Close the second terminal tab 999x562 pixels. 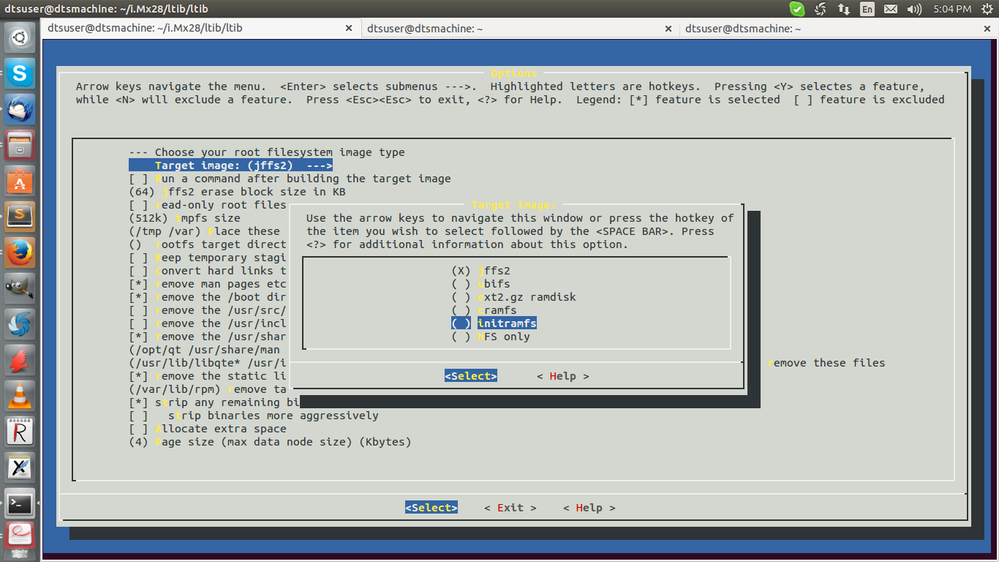[x=668, y=28]
